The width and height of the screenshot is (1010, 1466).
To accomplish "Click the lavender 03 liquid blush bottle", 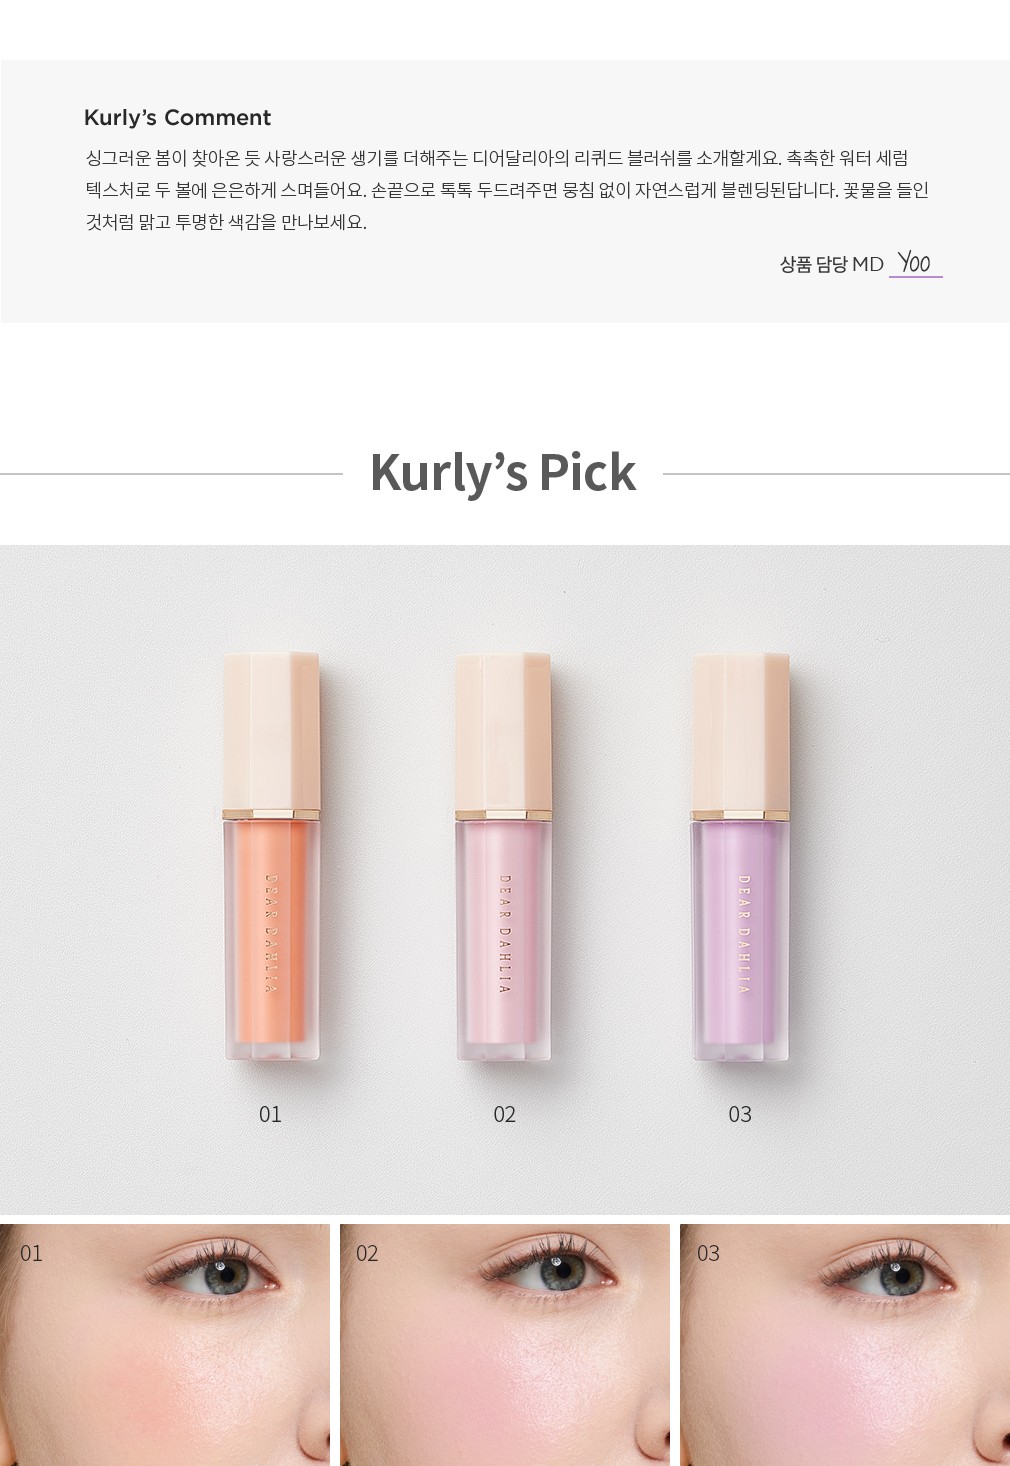I will [741, 857].
